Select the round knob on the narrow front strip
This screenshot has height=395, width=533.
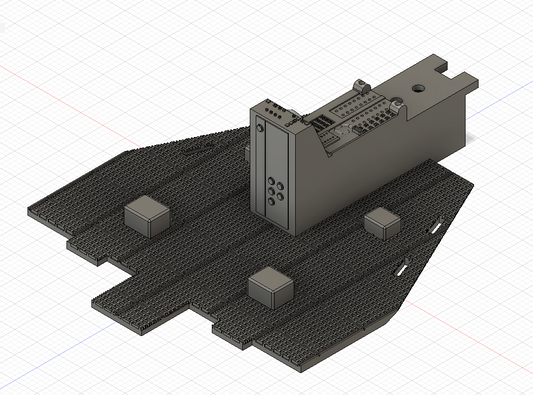click(x=260, y=128)
